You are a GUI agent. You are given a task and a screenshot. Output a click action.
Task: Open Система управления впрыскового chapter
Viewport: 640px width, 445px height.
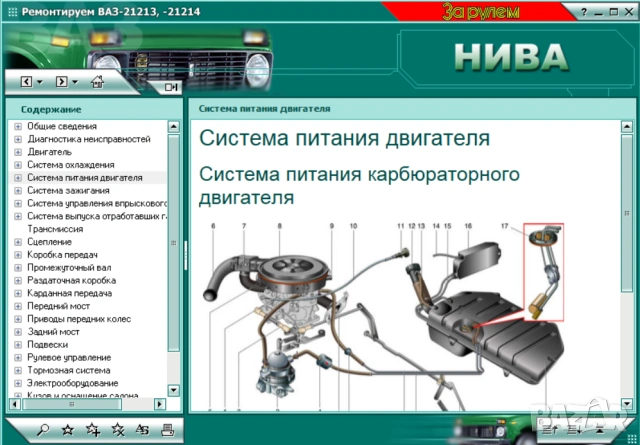tap(97, 203)
